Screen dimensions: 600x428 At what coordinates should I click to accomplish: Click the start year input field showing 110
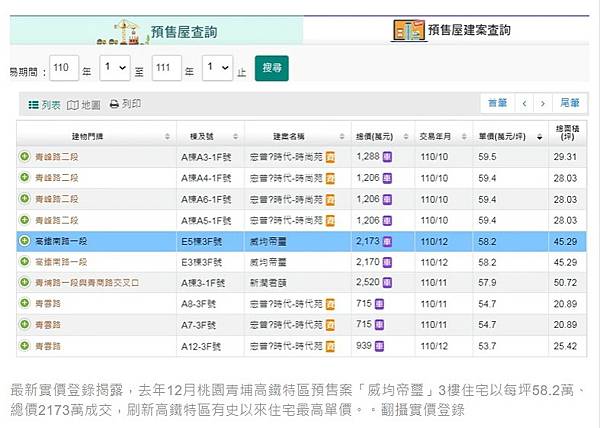click(x=61, y=68)
